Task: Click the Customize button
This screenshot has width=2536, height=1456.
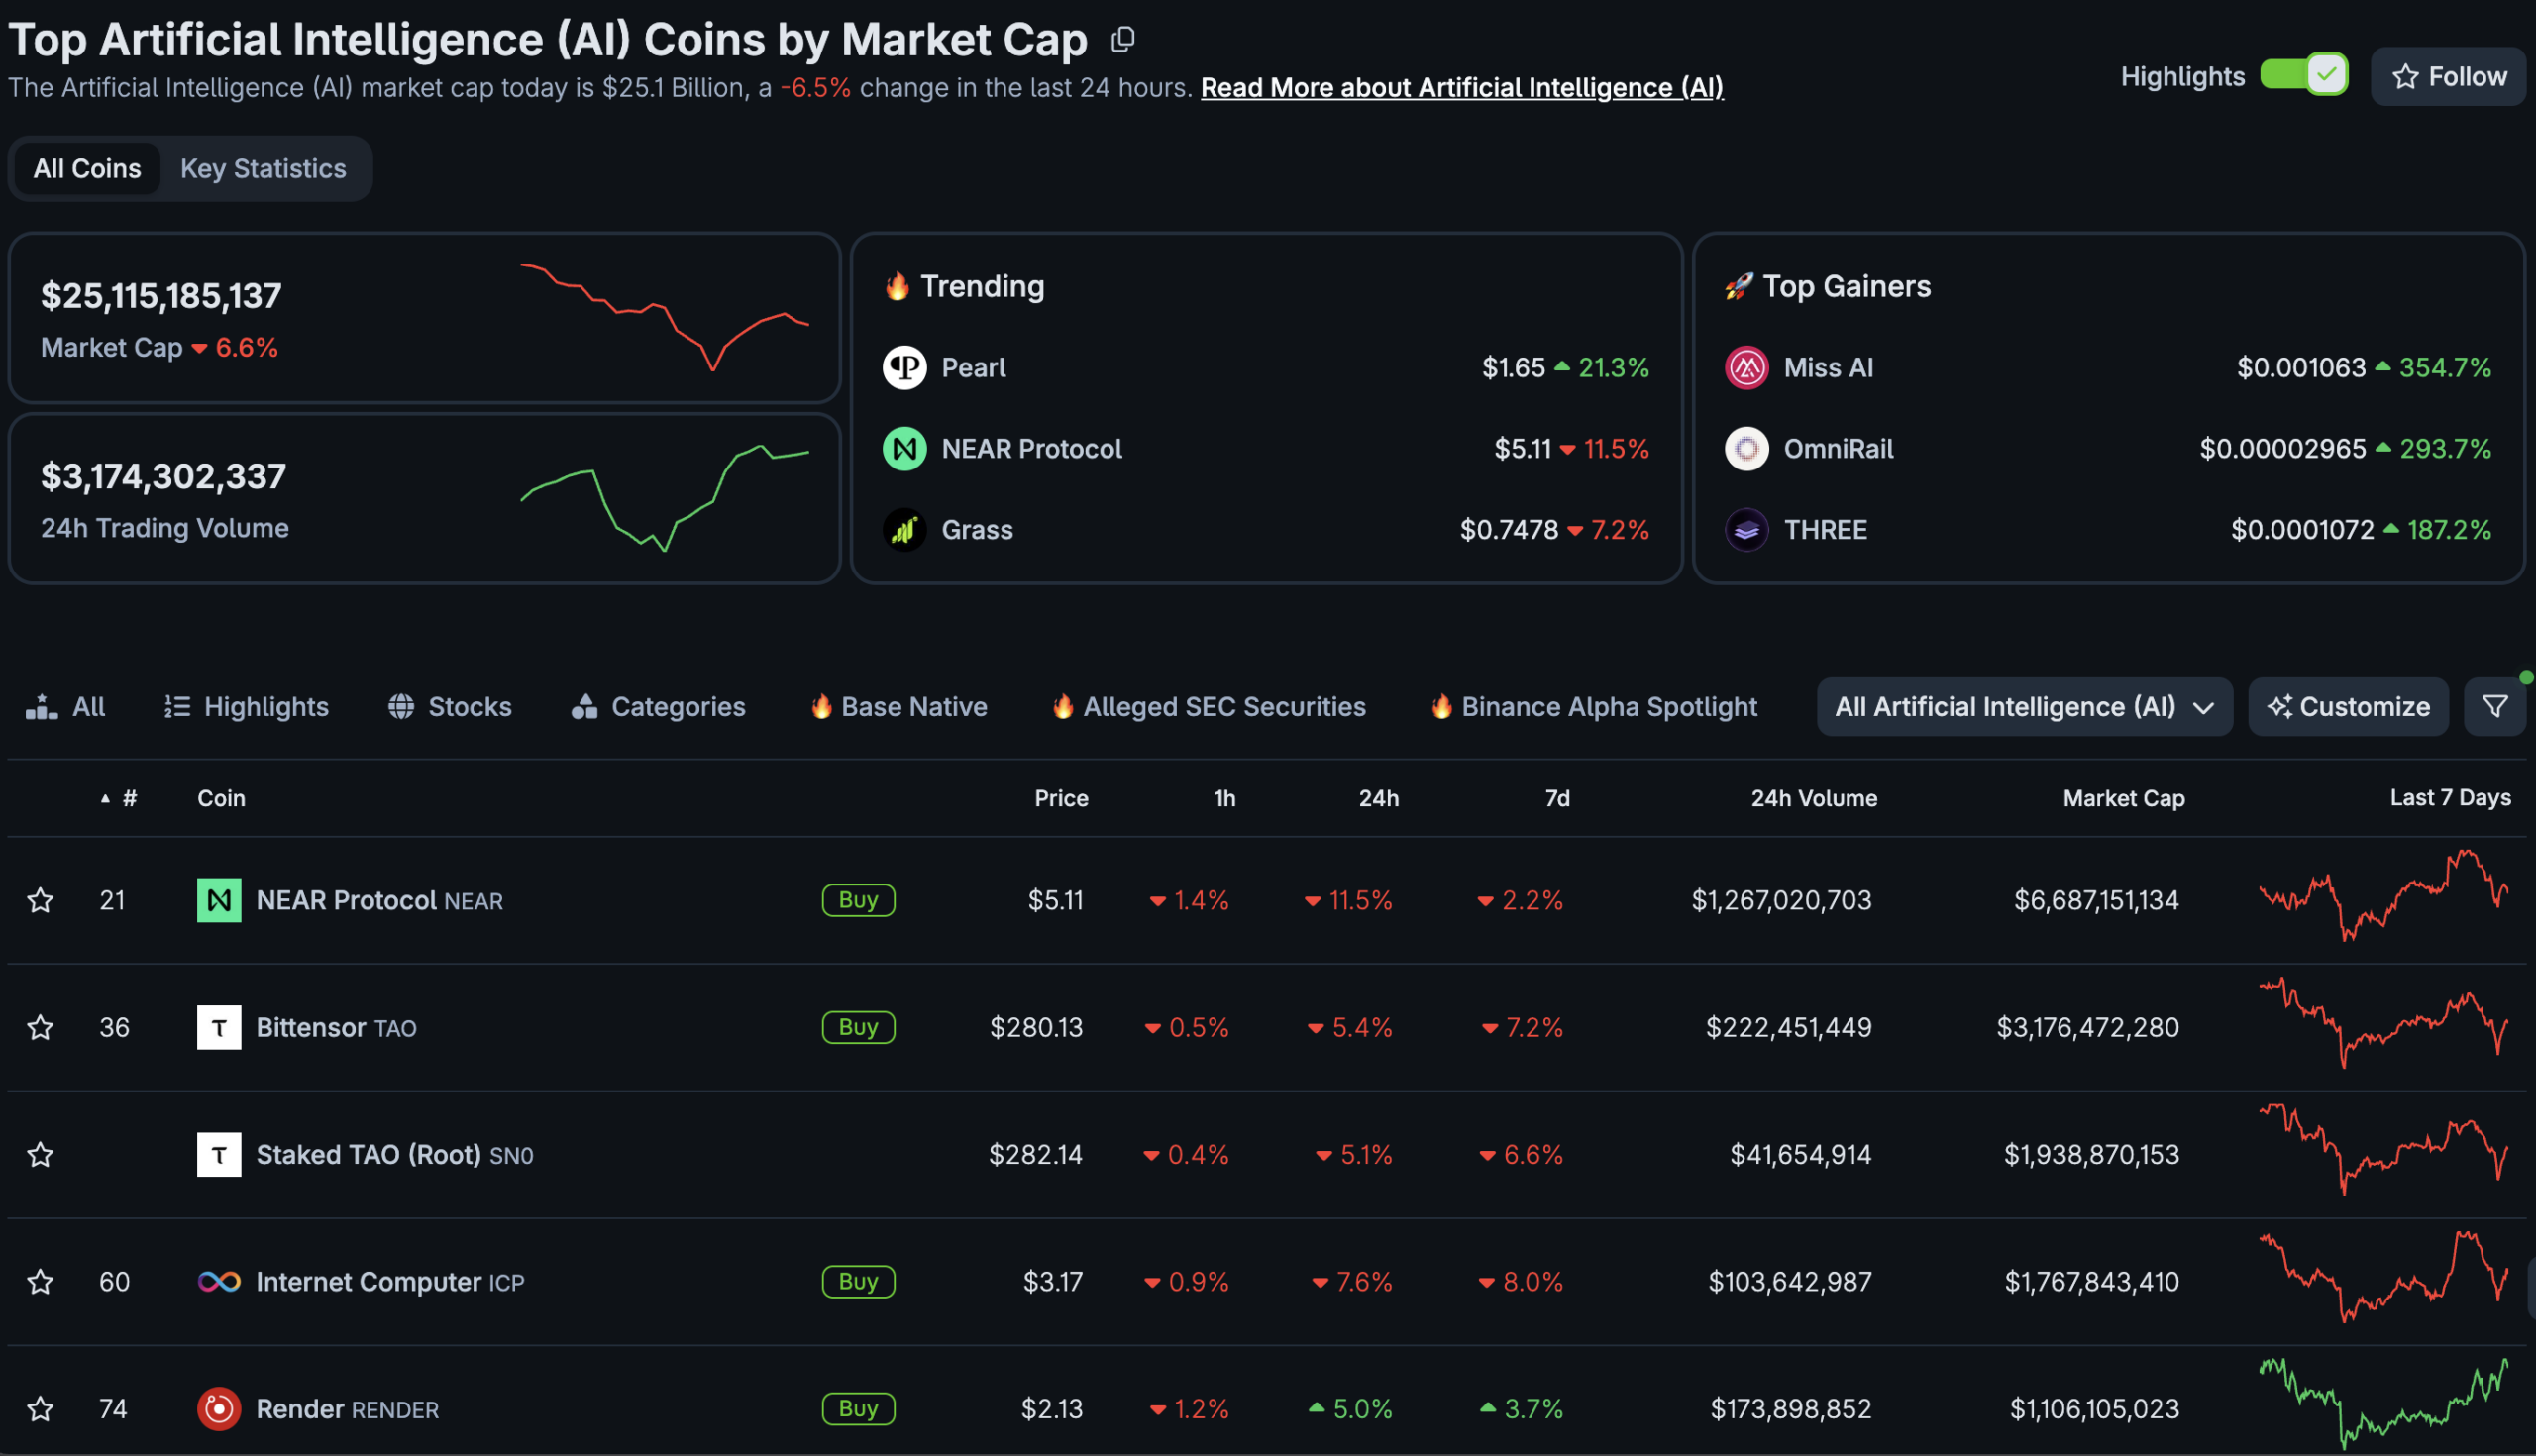Action: (x=2347, y=707)
